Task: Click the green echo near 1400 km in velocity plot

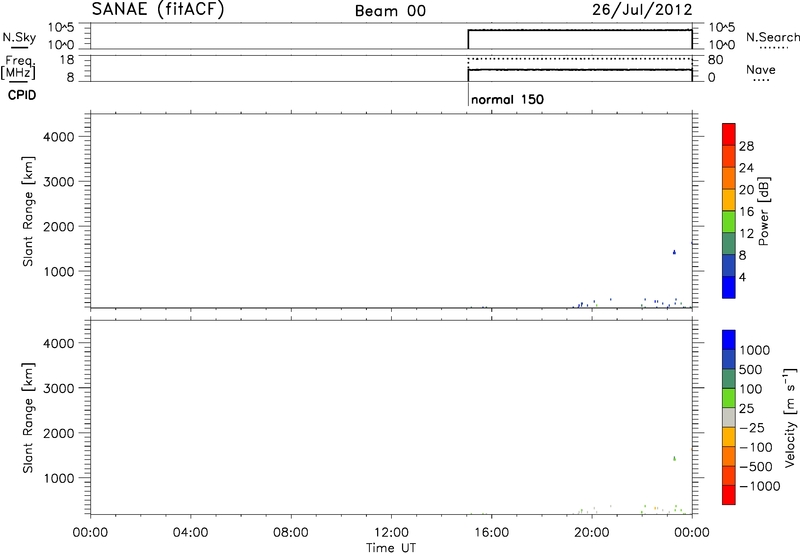Action: 674,459
